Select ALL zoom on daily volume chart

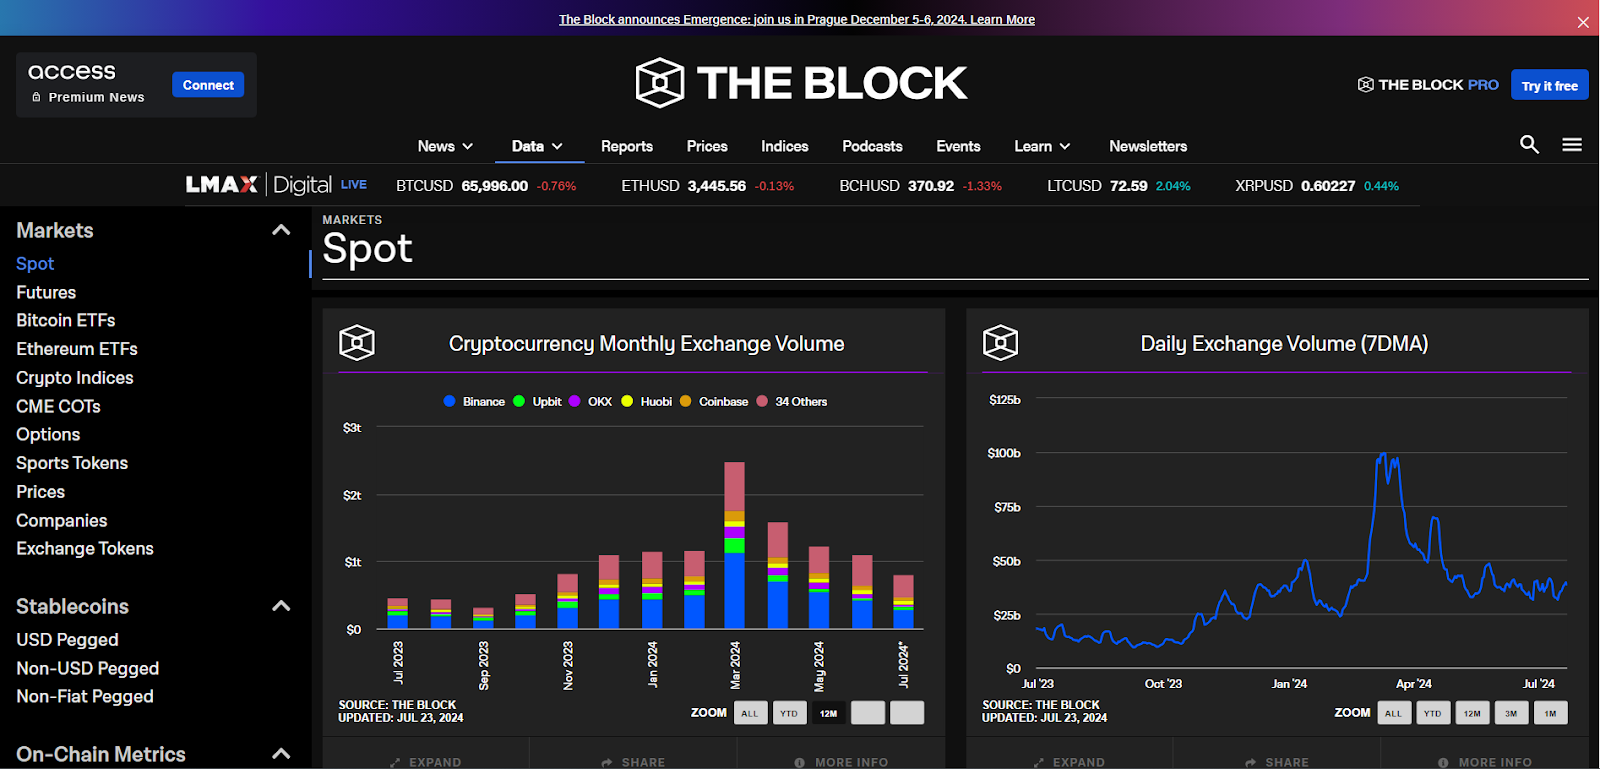[x=1393, y=713]
